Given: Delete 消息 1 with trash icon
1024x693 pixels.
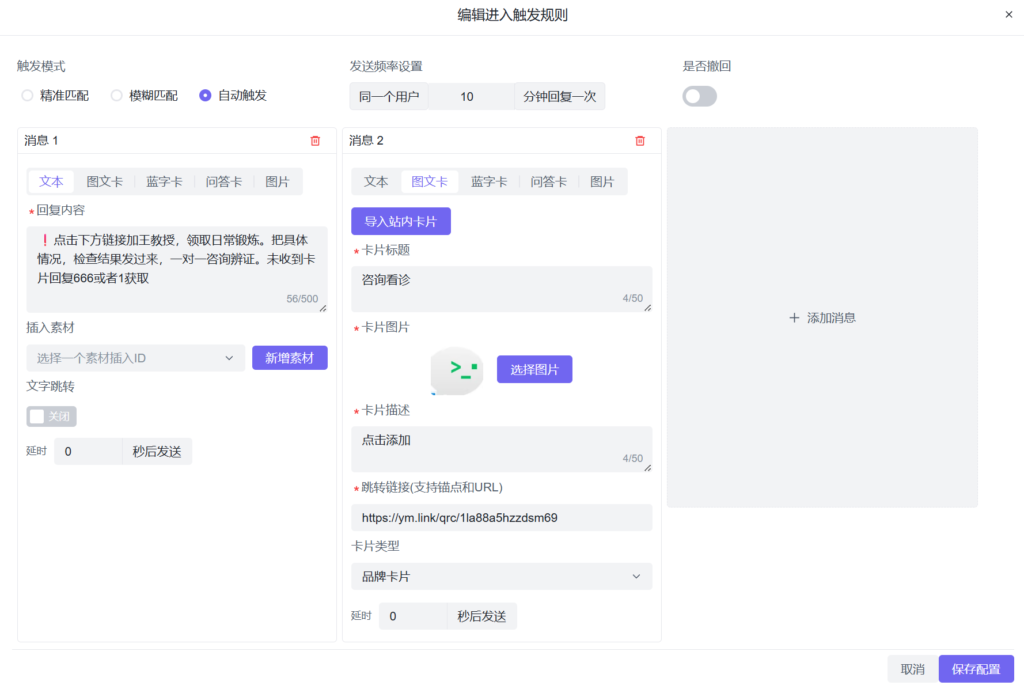Looking at the screenshot, I should tap(315, 141).
